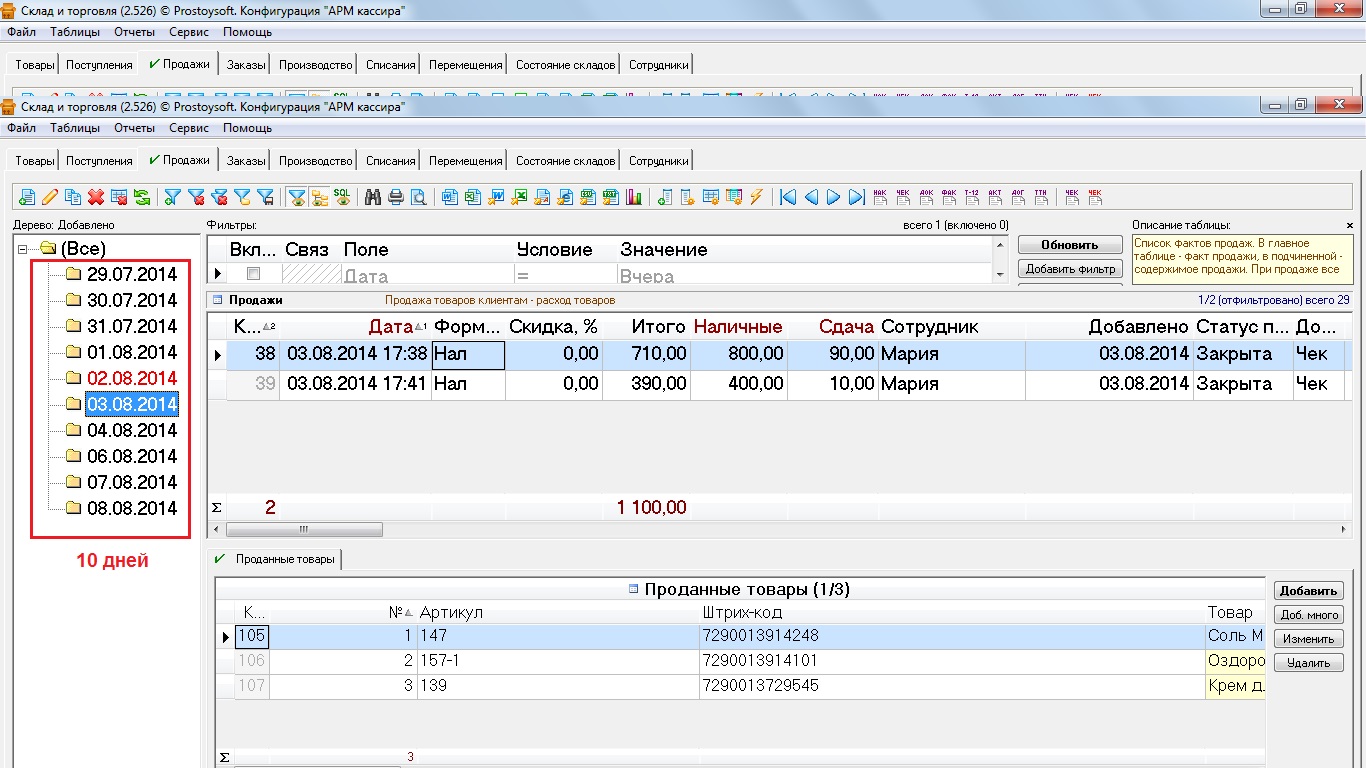Go to previous record arrow icon
Image resolution: width=1366 pixels, height=768 pixels.
pos(811,197)
